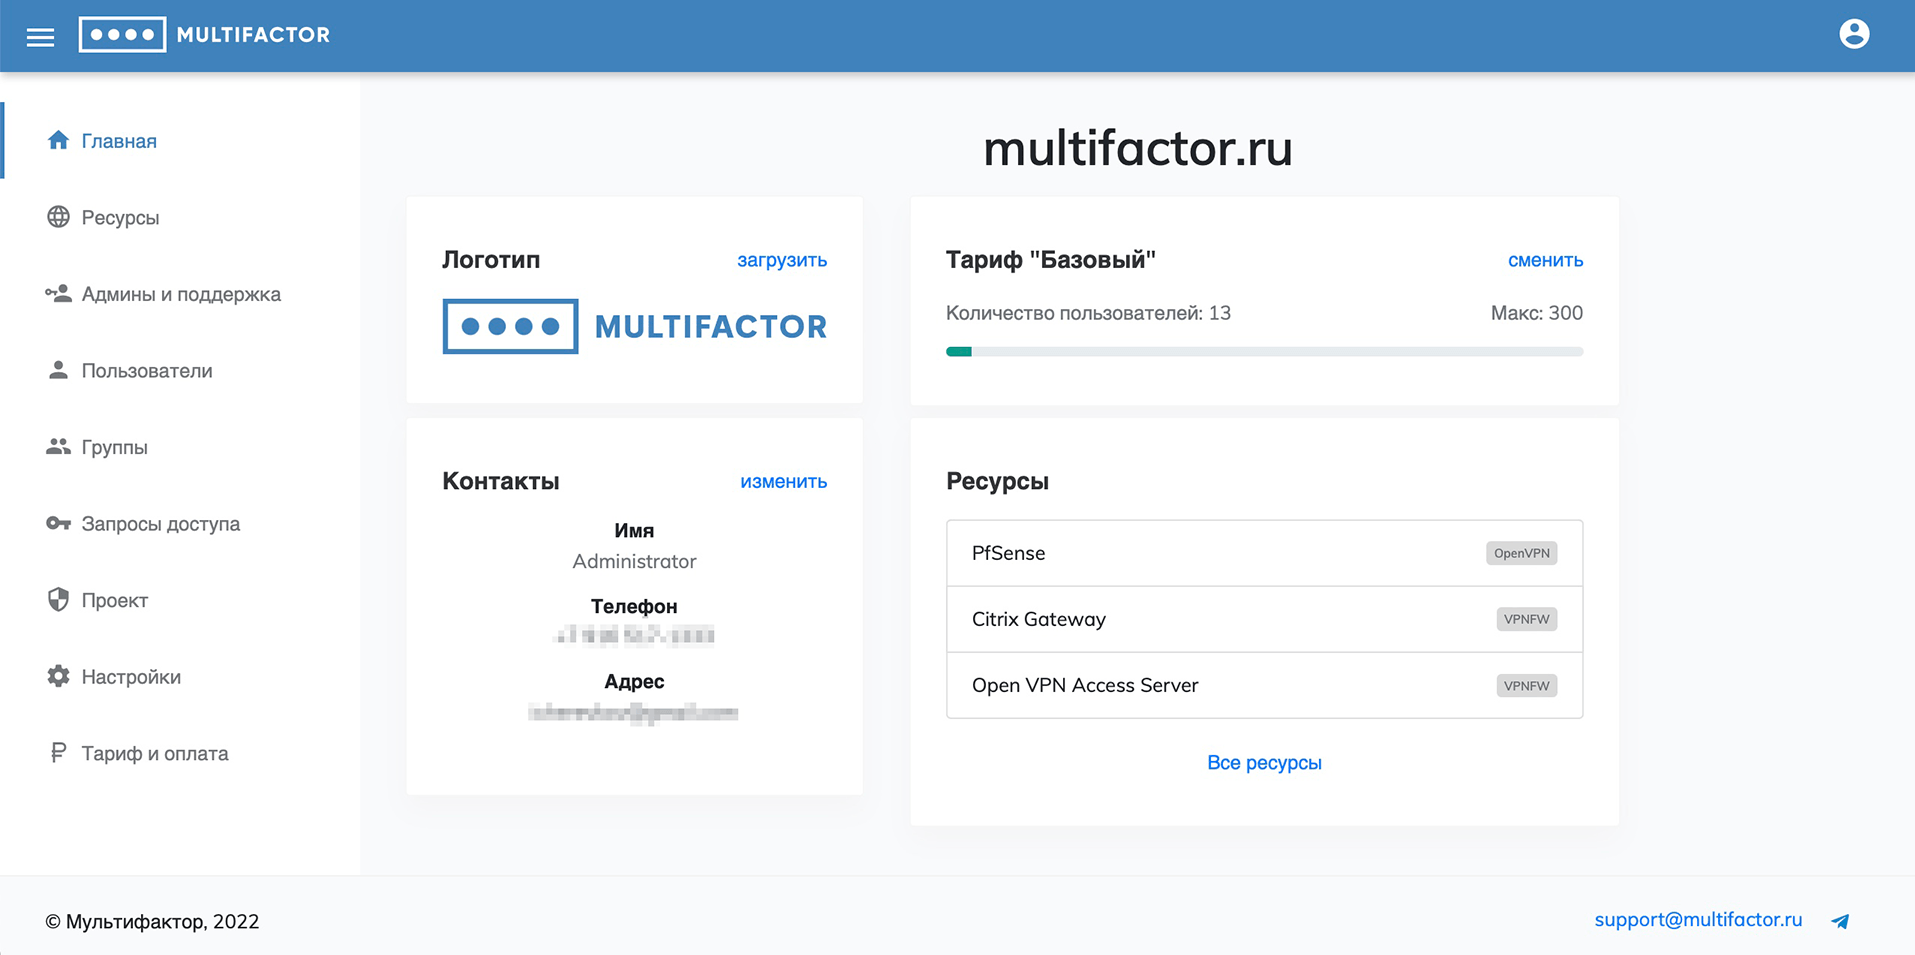The width and height of the screenshot is (1915, 955).
Task: Click Макс: 300 text
Action: tap(1536, 313)
